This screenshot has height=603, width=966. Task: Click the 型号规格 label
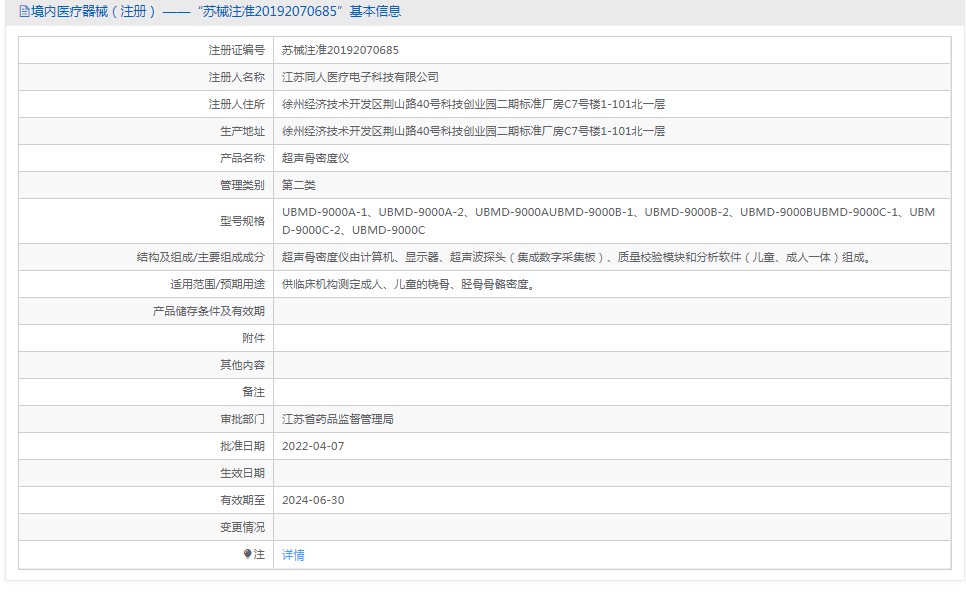[242, 221]
